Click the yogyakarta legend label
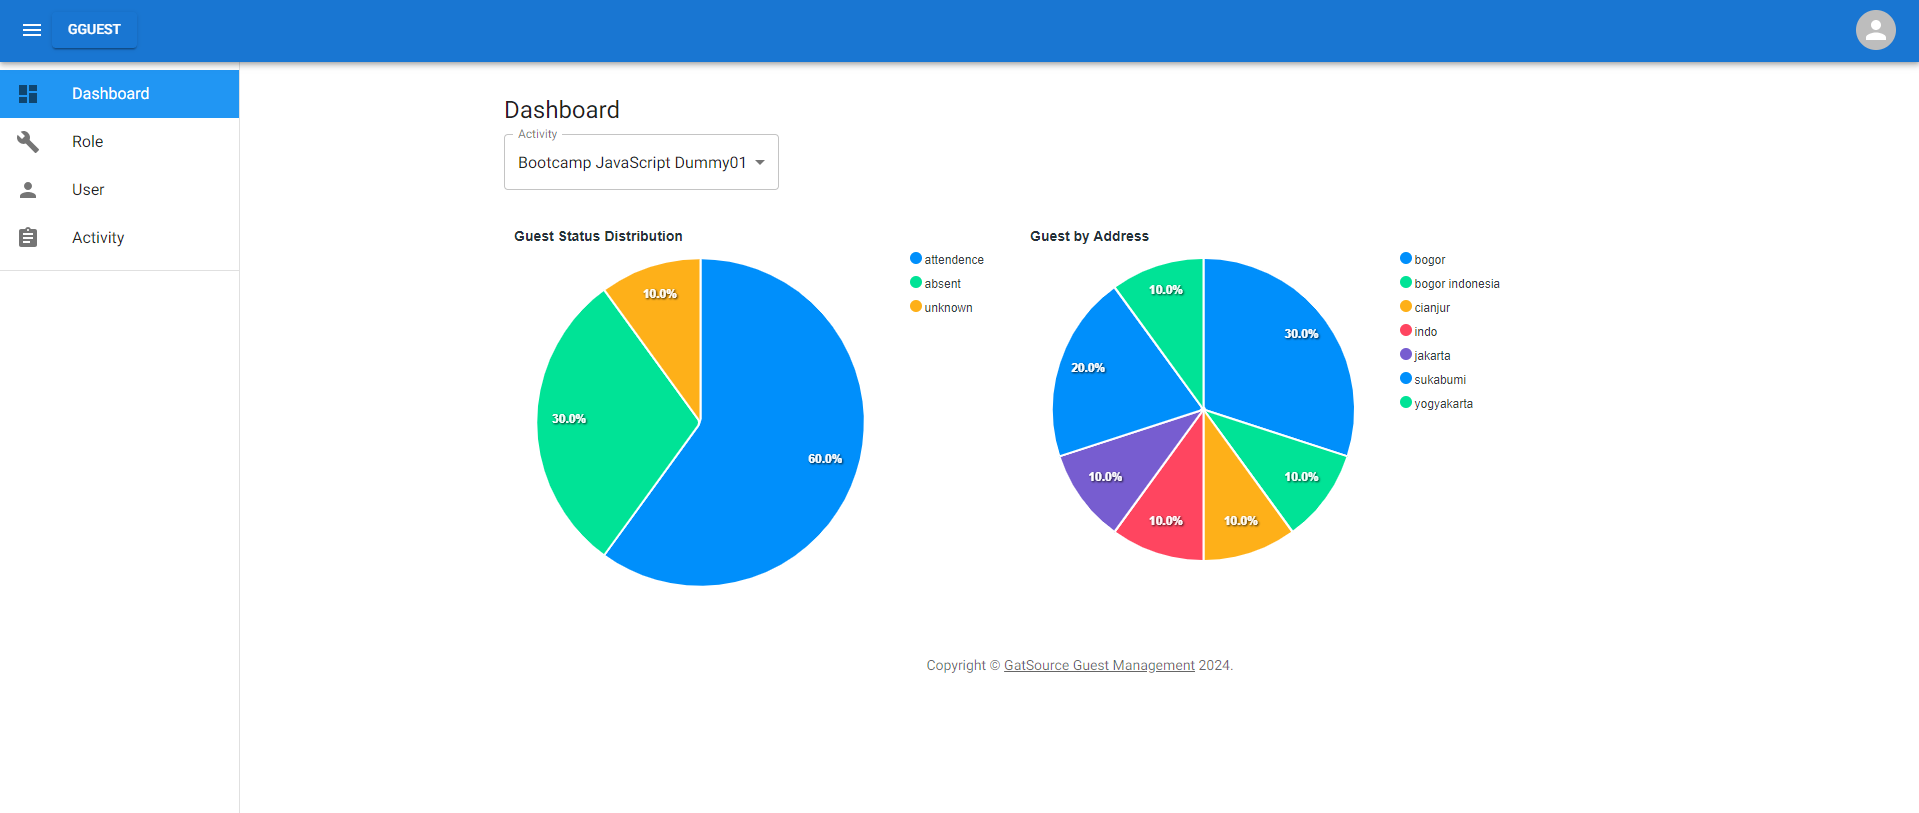1919x813 pixels. (x=1443, y=404)
